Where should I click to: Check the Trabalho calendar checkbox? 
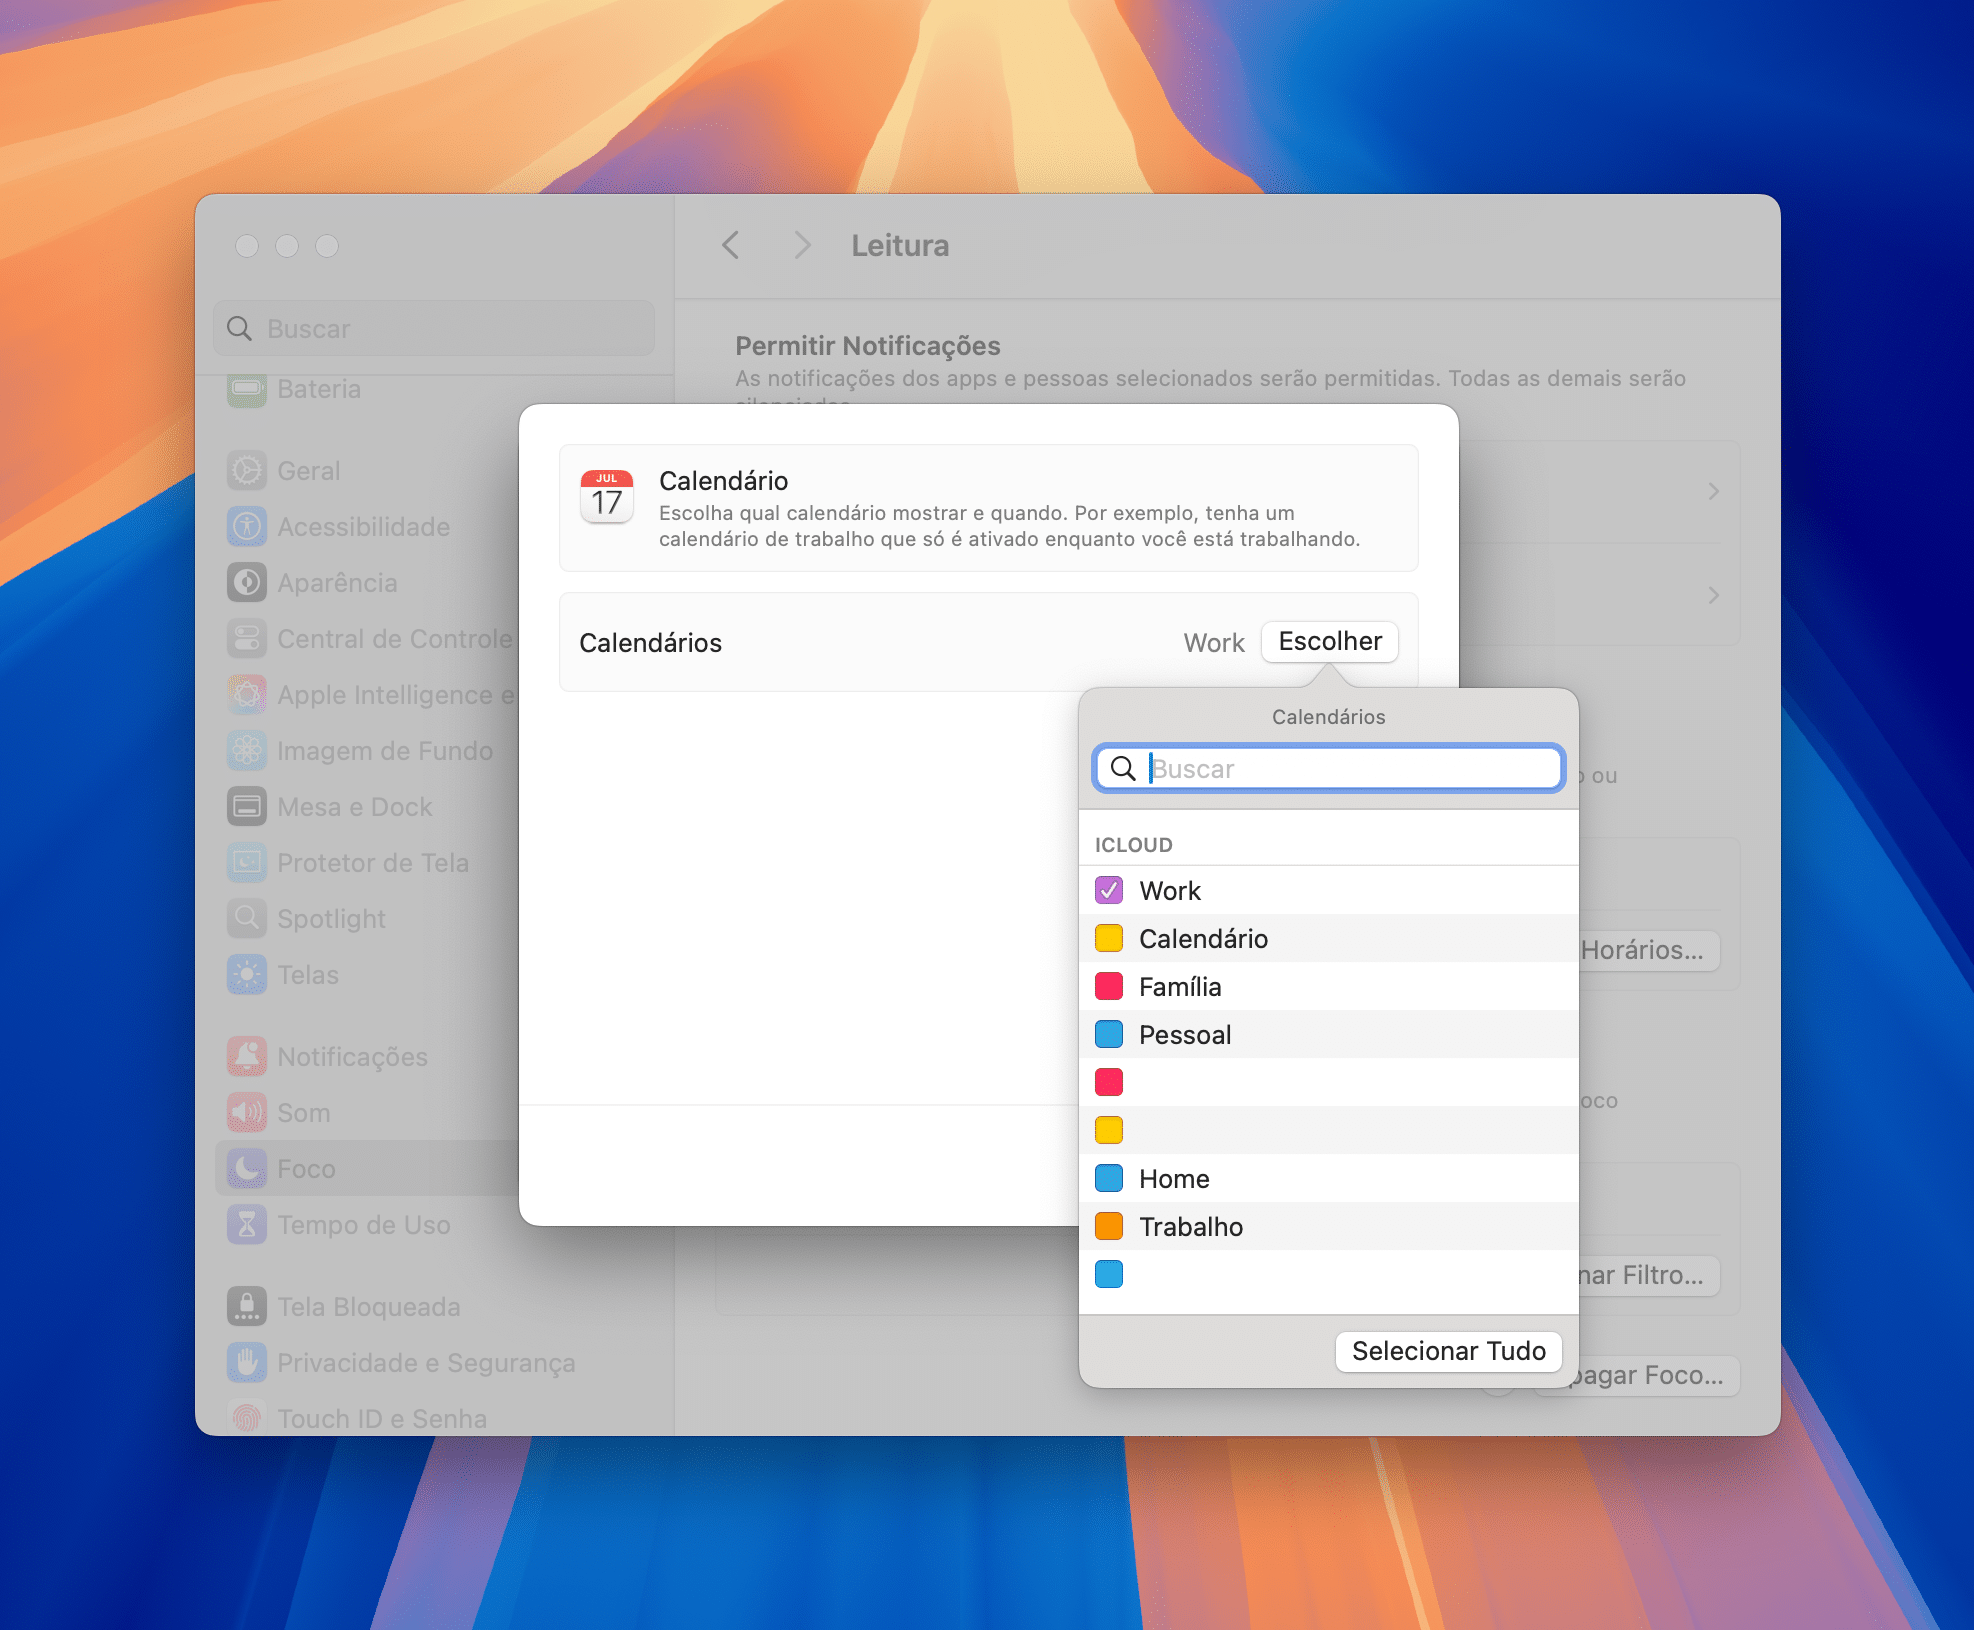coord(1109,1226)
